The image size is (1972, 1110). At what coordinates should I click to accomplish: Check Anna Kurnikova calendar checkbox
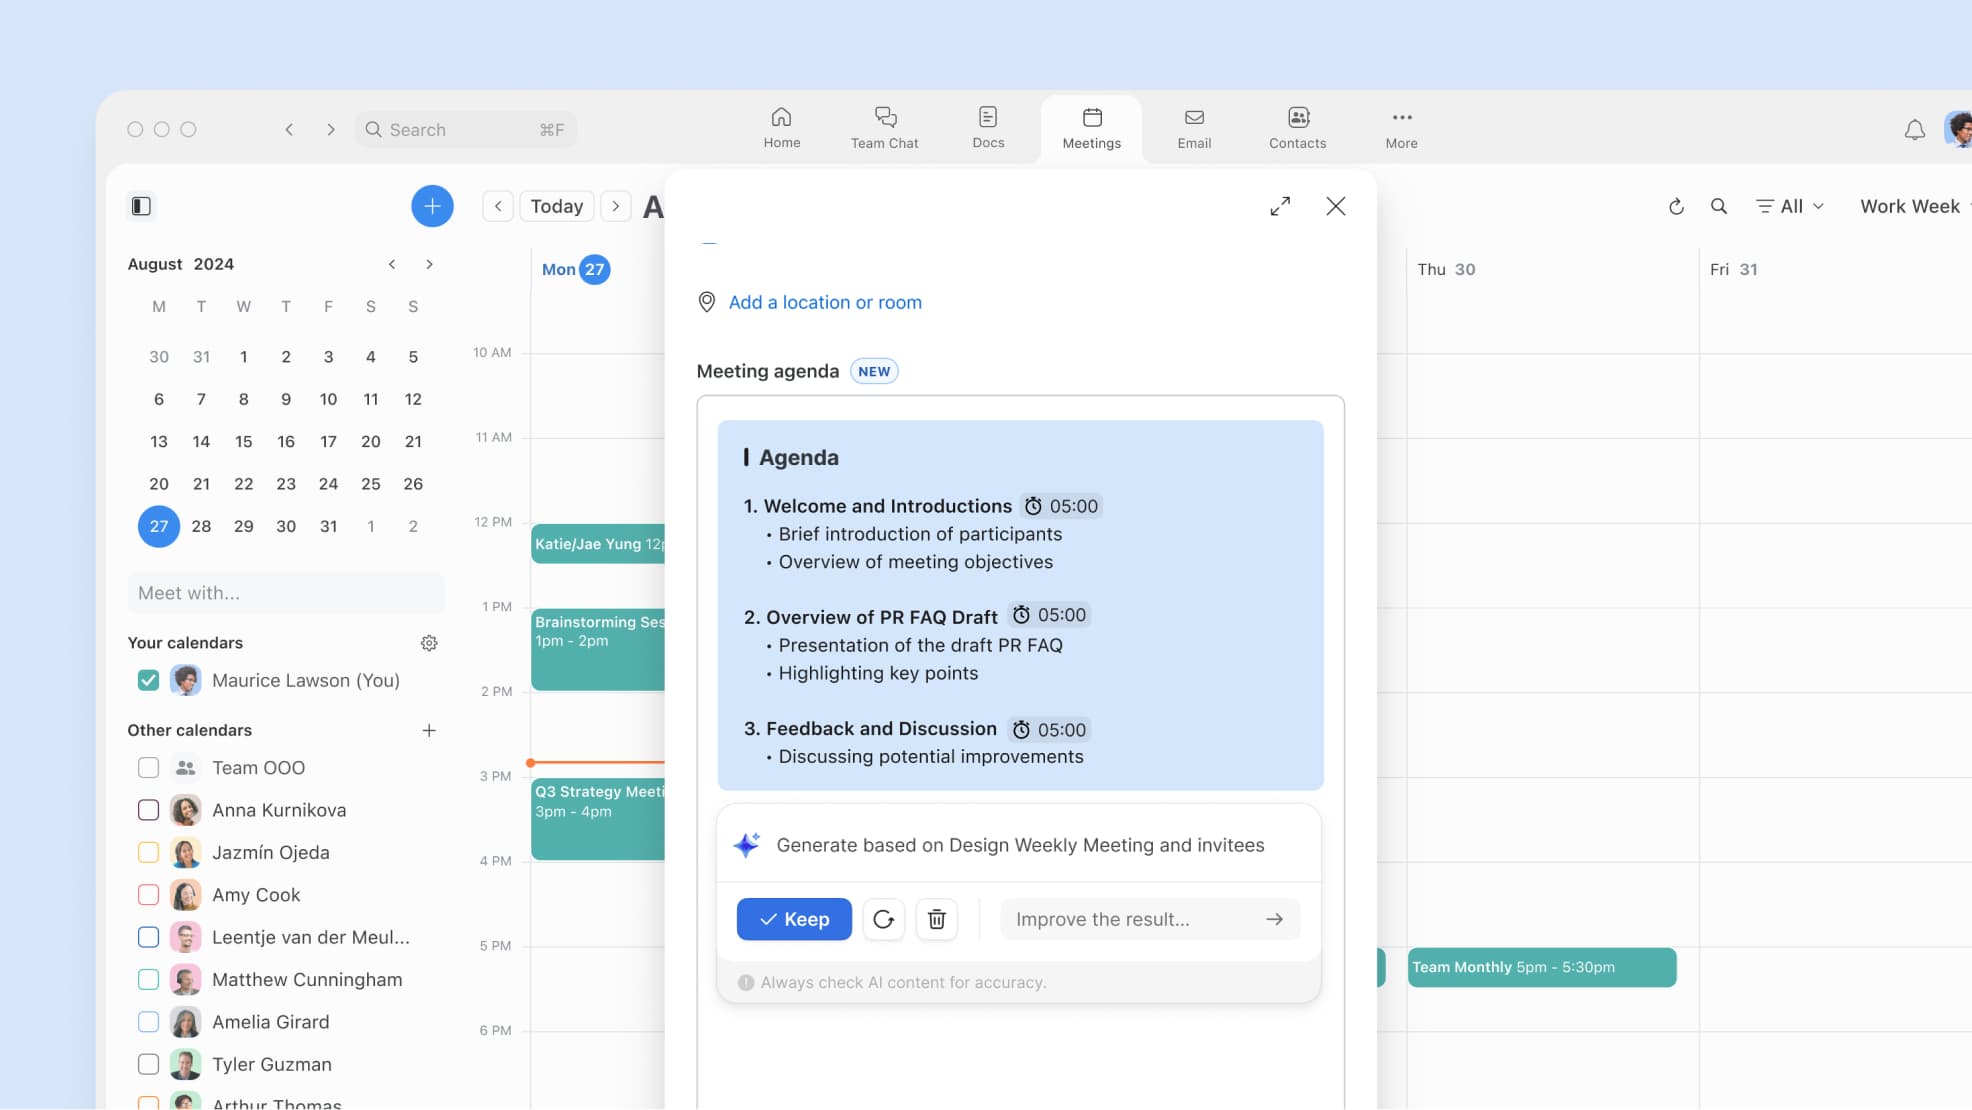click(x=148, y=810)
